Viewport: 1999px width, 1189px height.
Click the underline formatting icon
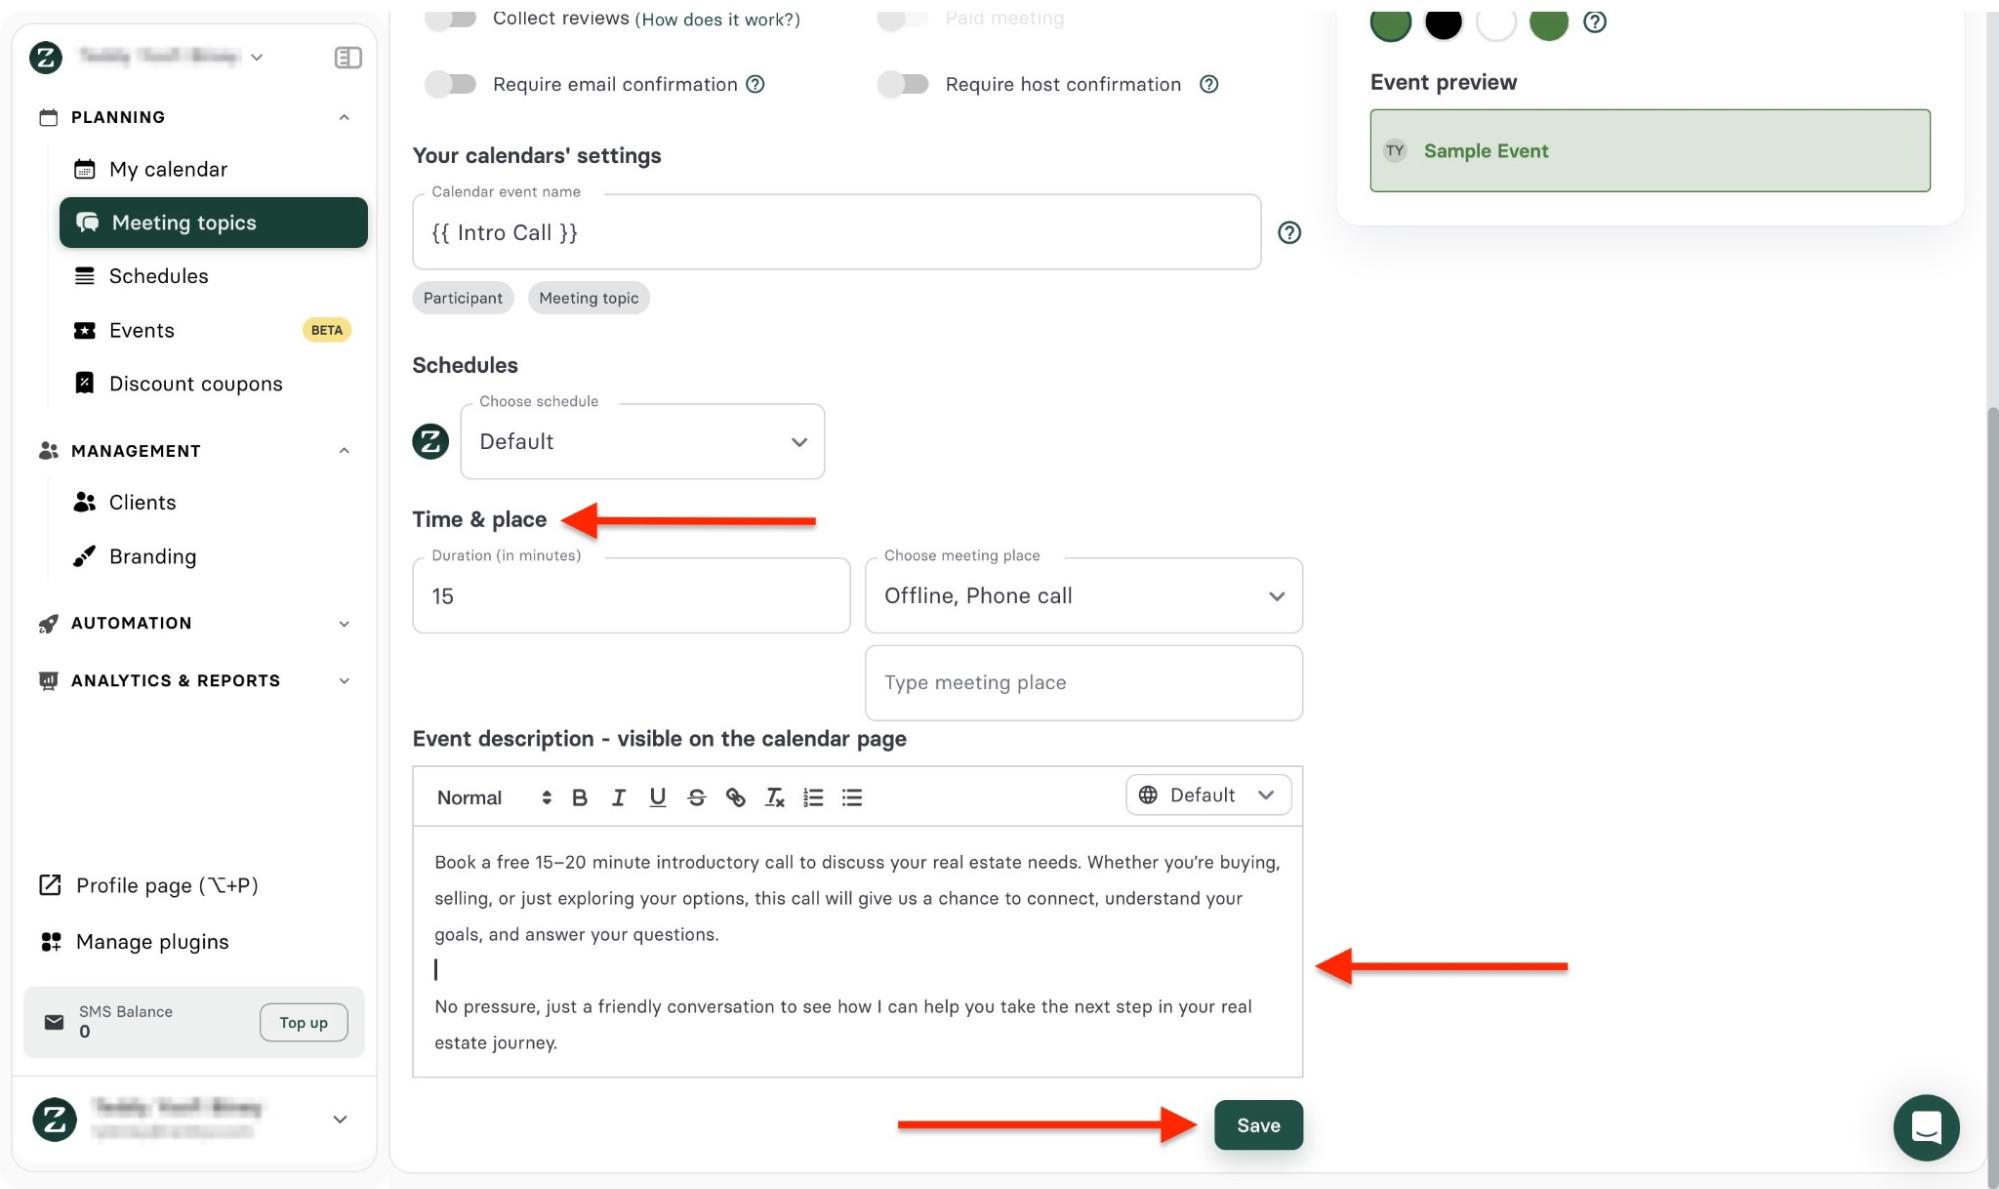pyautogui.click(x=657, y=797)
